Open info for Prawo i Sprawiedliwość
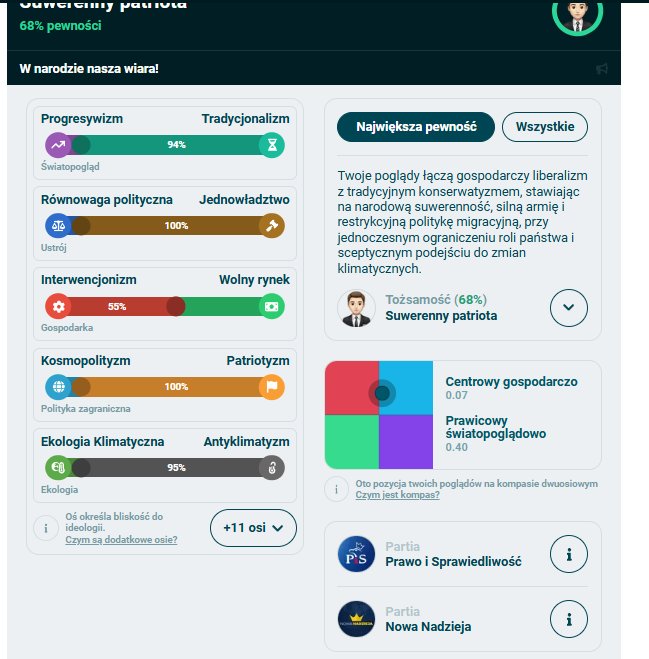Viewport: 649px width, 659px height. (x=569, y=554)
